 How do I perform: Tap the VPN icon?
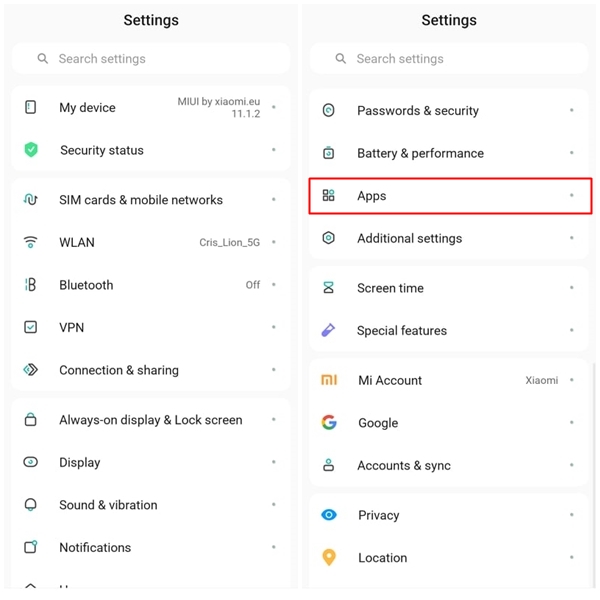tap(30, 327)
